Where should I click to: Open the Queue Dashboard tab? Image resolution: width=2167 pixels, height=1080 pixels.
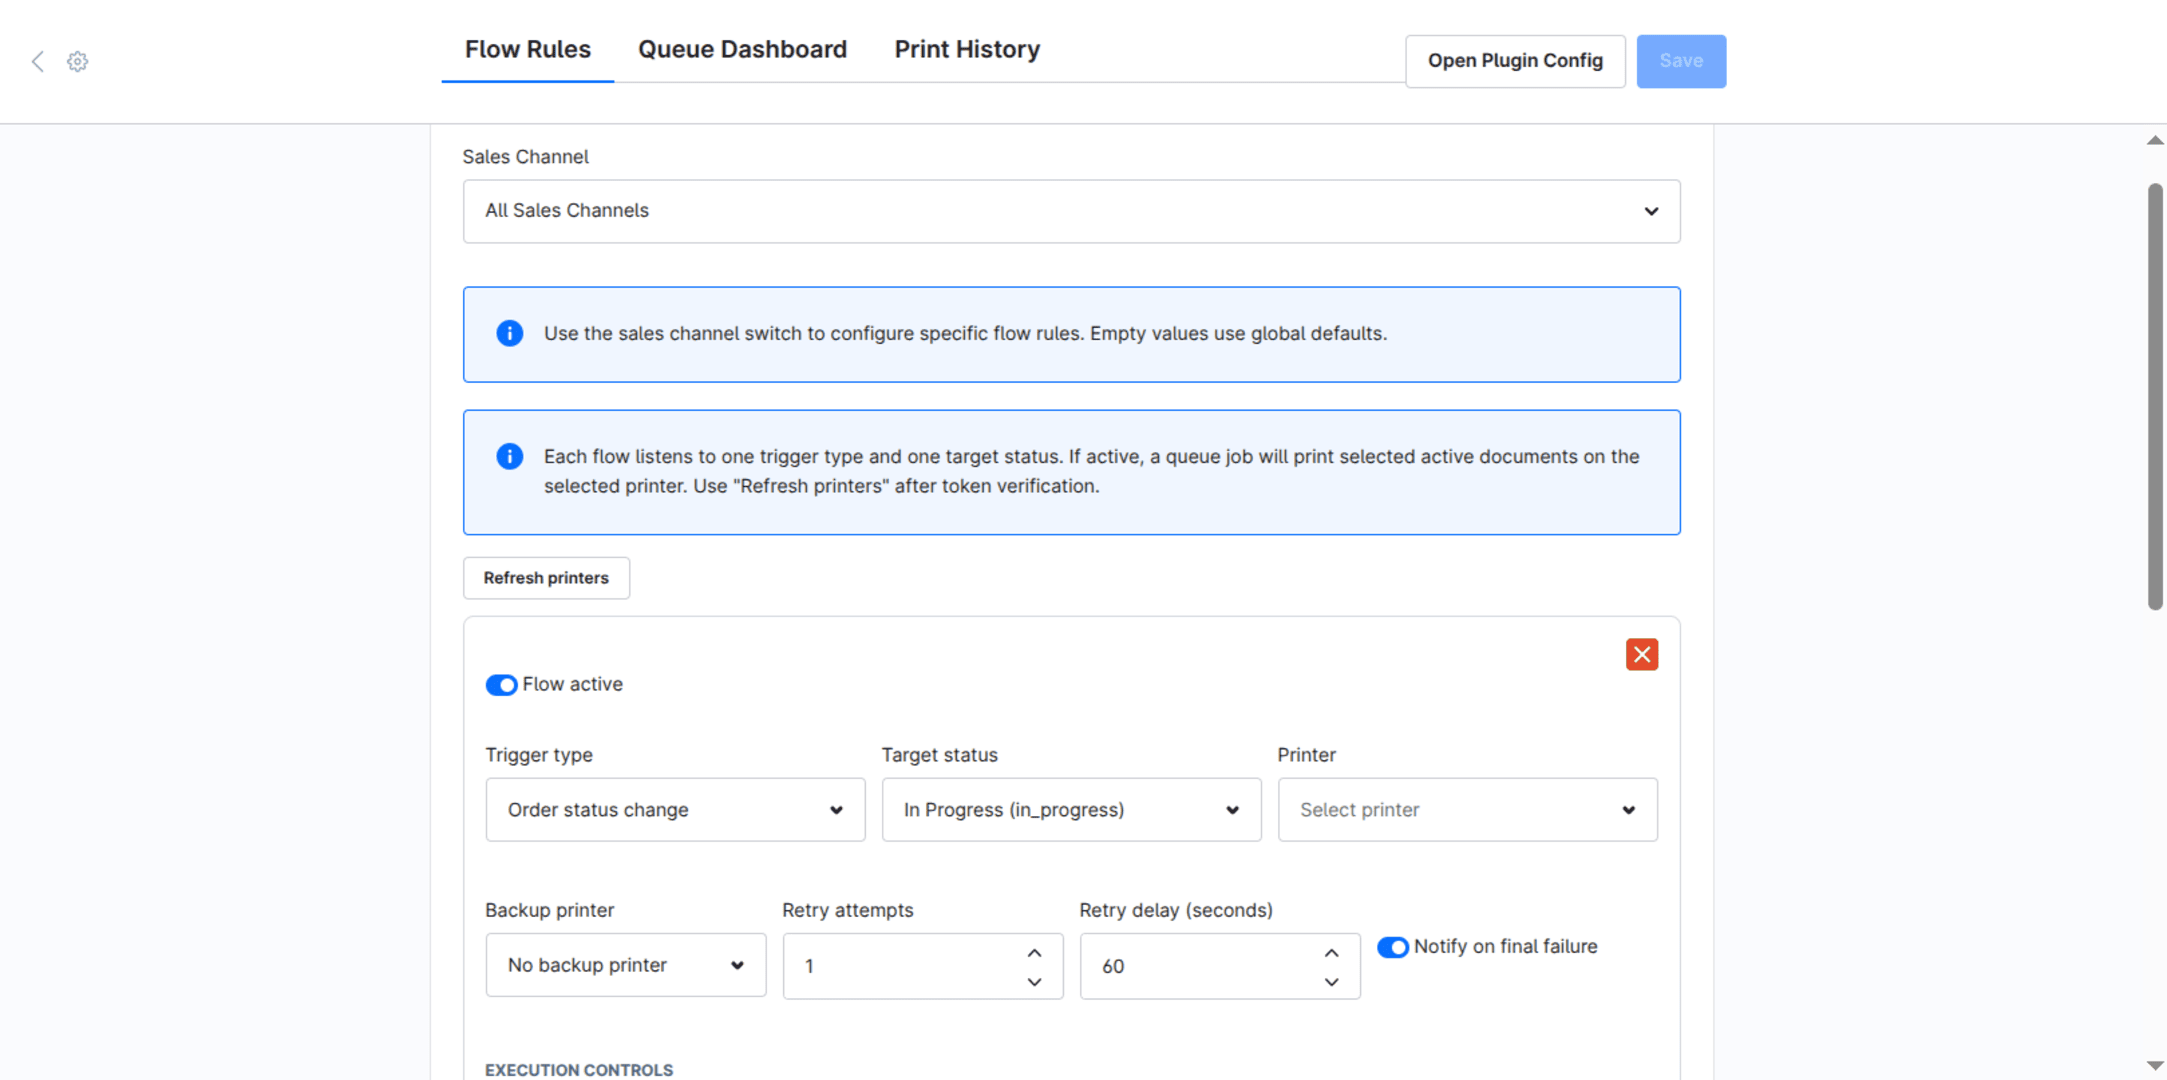(742, 50)
